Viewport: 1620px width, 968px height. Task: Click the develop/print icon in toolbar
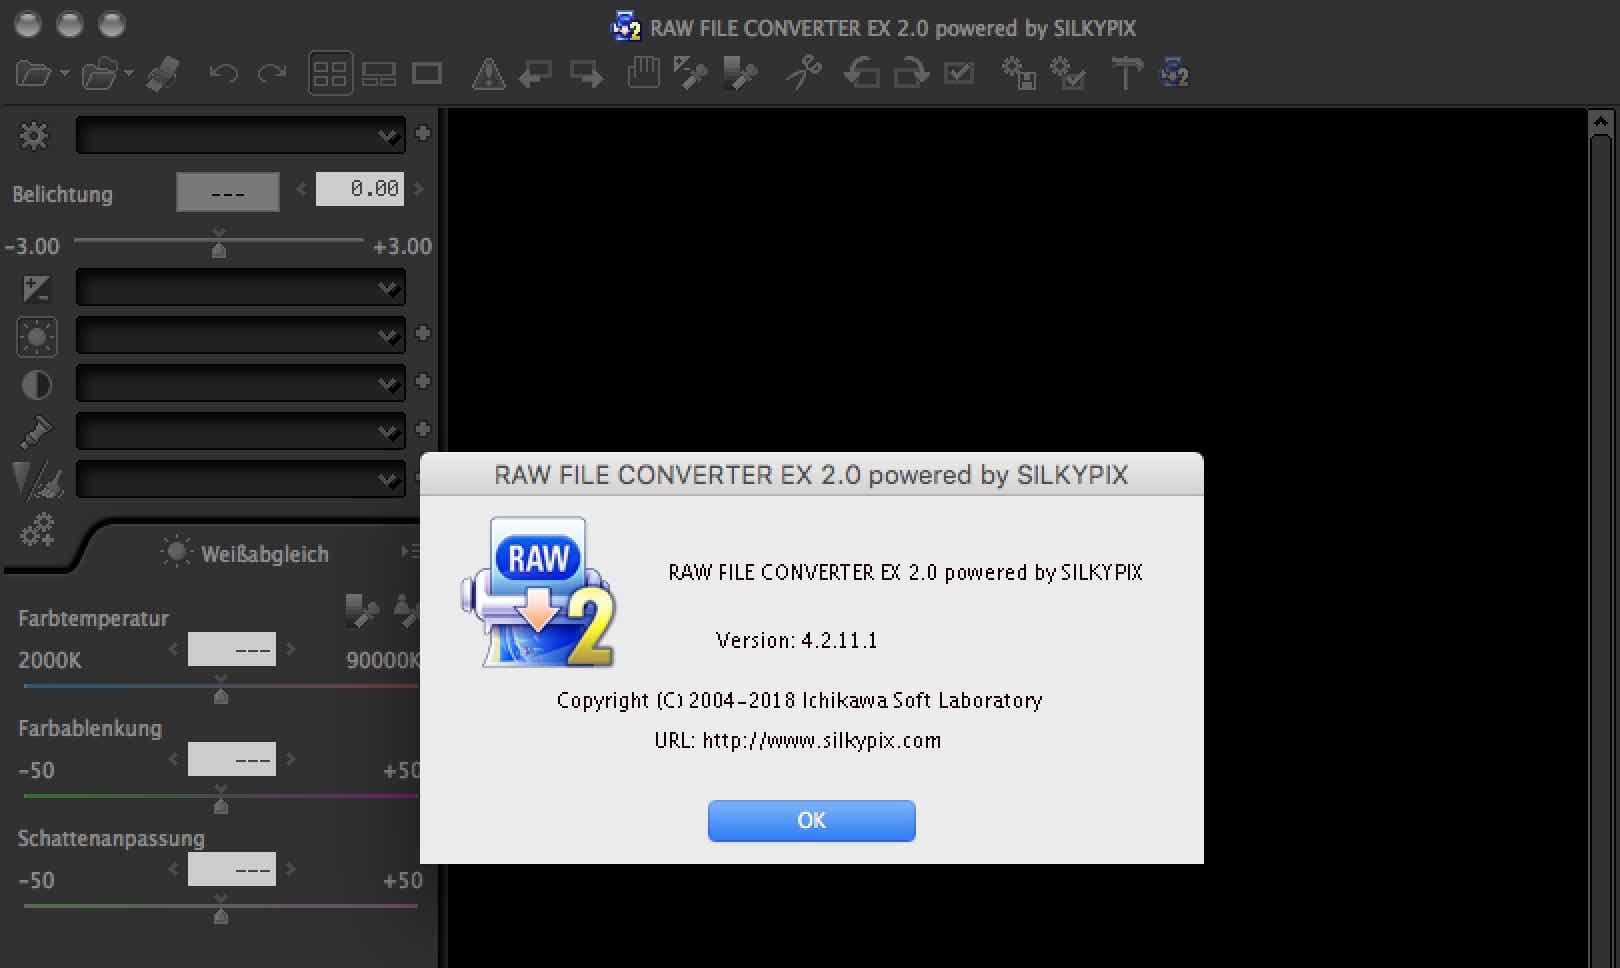(163, 74)
